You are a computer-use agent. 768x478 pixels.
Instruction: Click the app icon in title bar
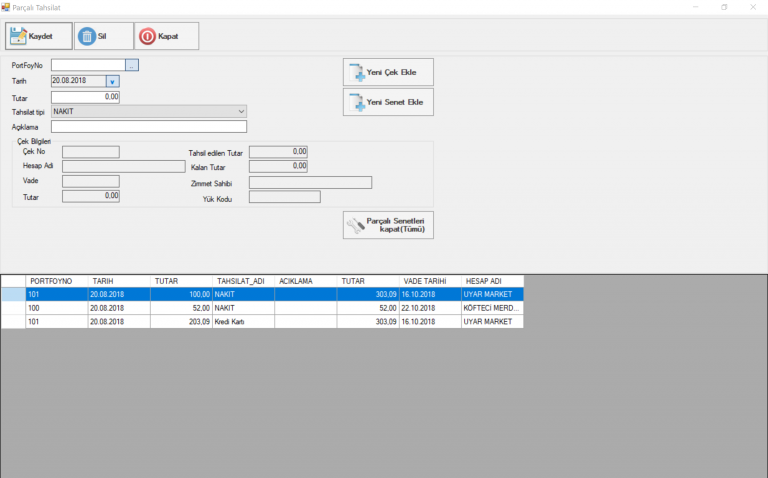[x=6, y=6]
